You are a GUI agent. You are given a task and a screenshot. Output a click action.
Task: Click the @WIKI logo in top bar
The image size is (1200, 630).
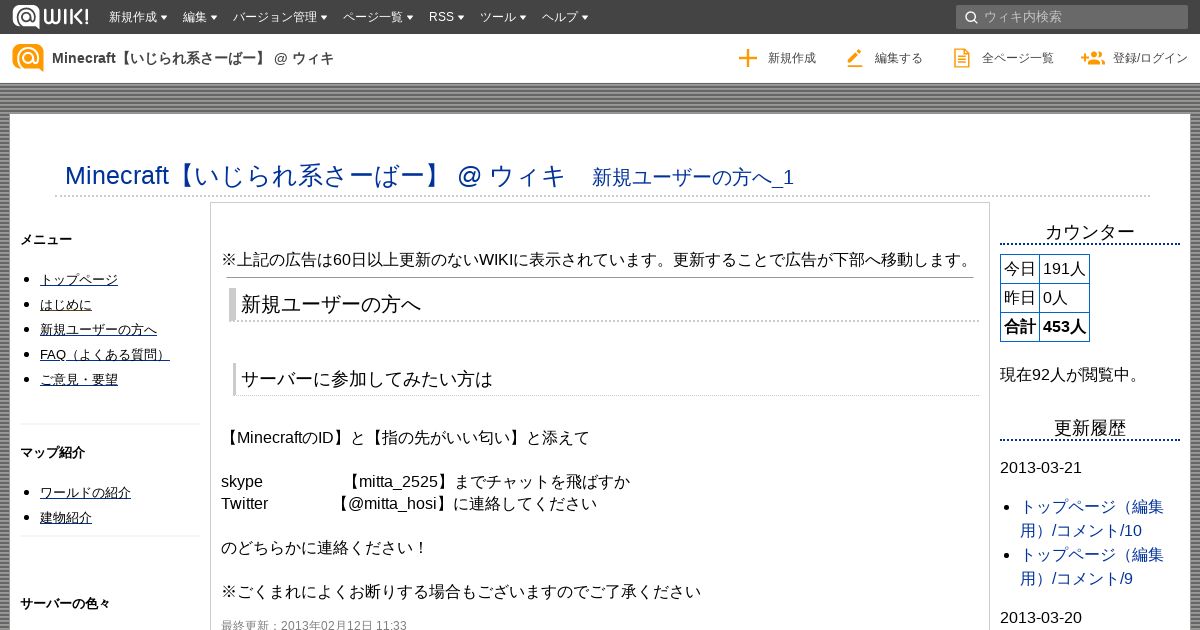[50, 16]
